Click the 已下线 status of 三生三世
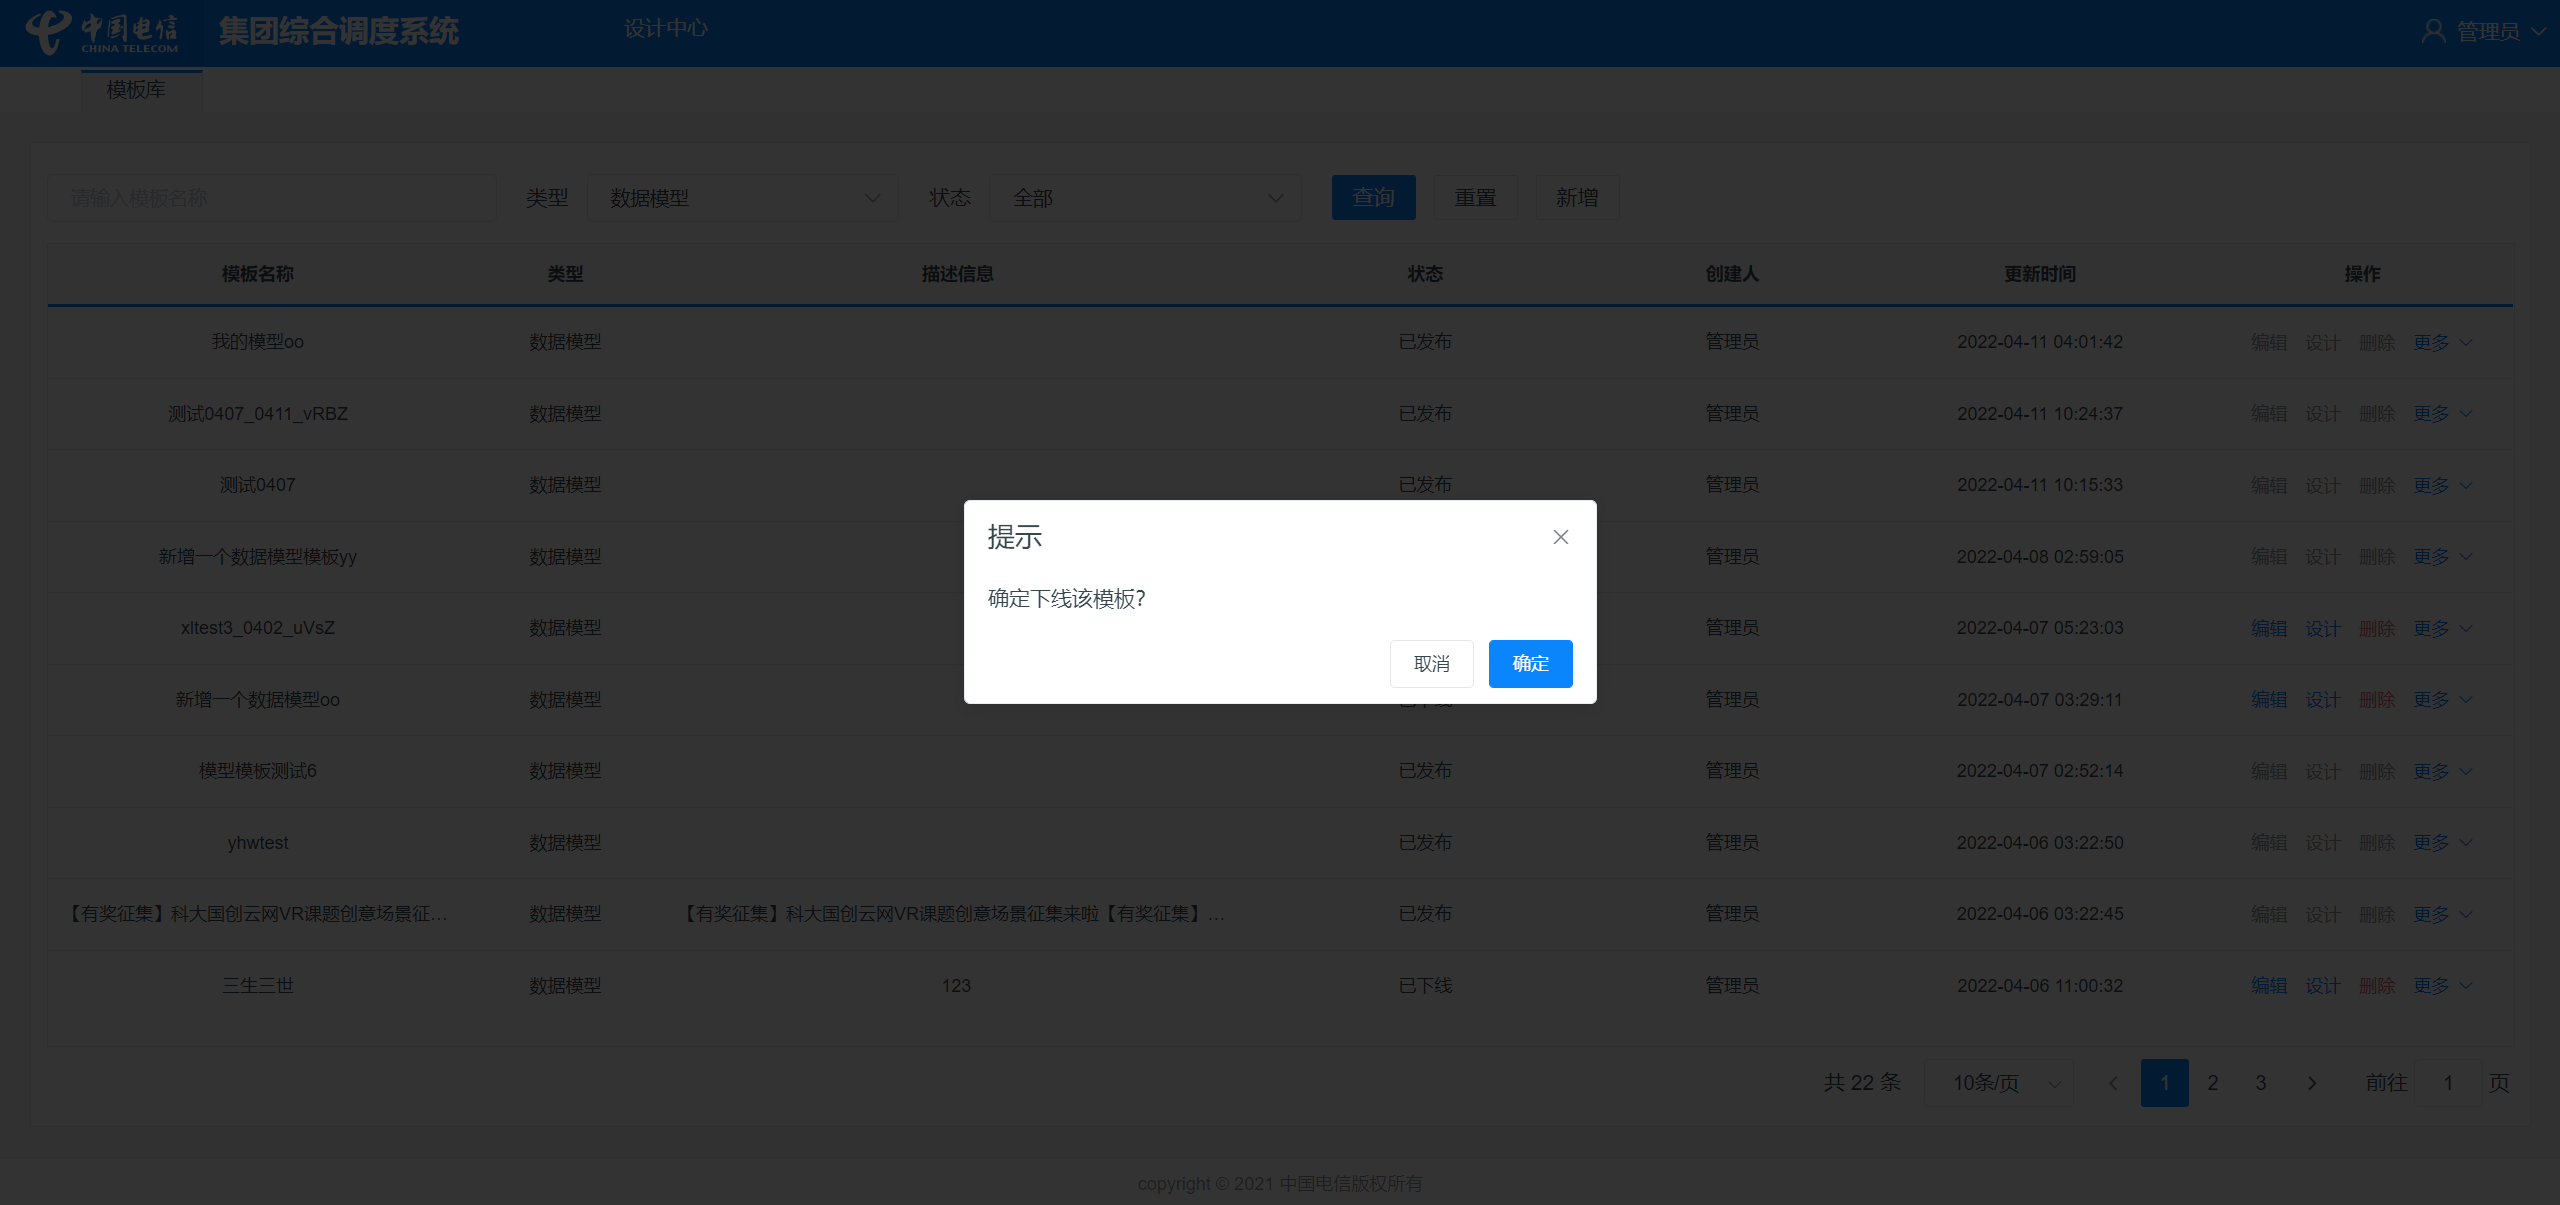This screenshot has height=1205, width=2560. (1425, 986)
